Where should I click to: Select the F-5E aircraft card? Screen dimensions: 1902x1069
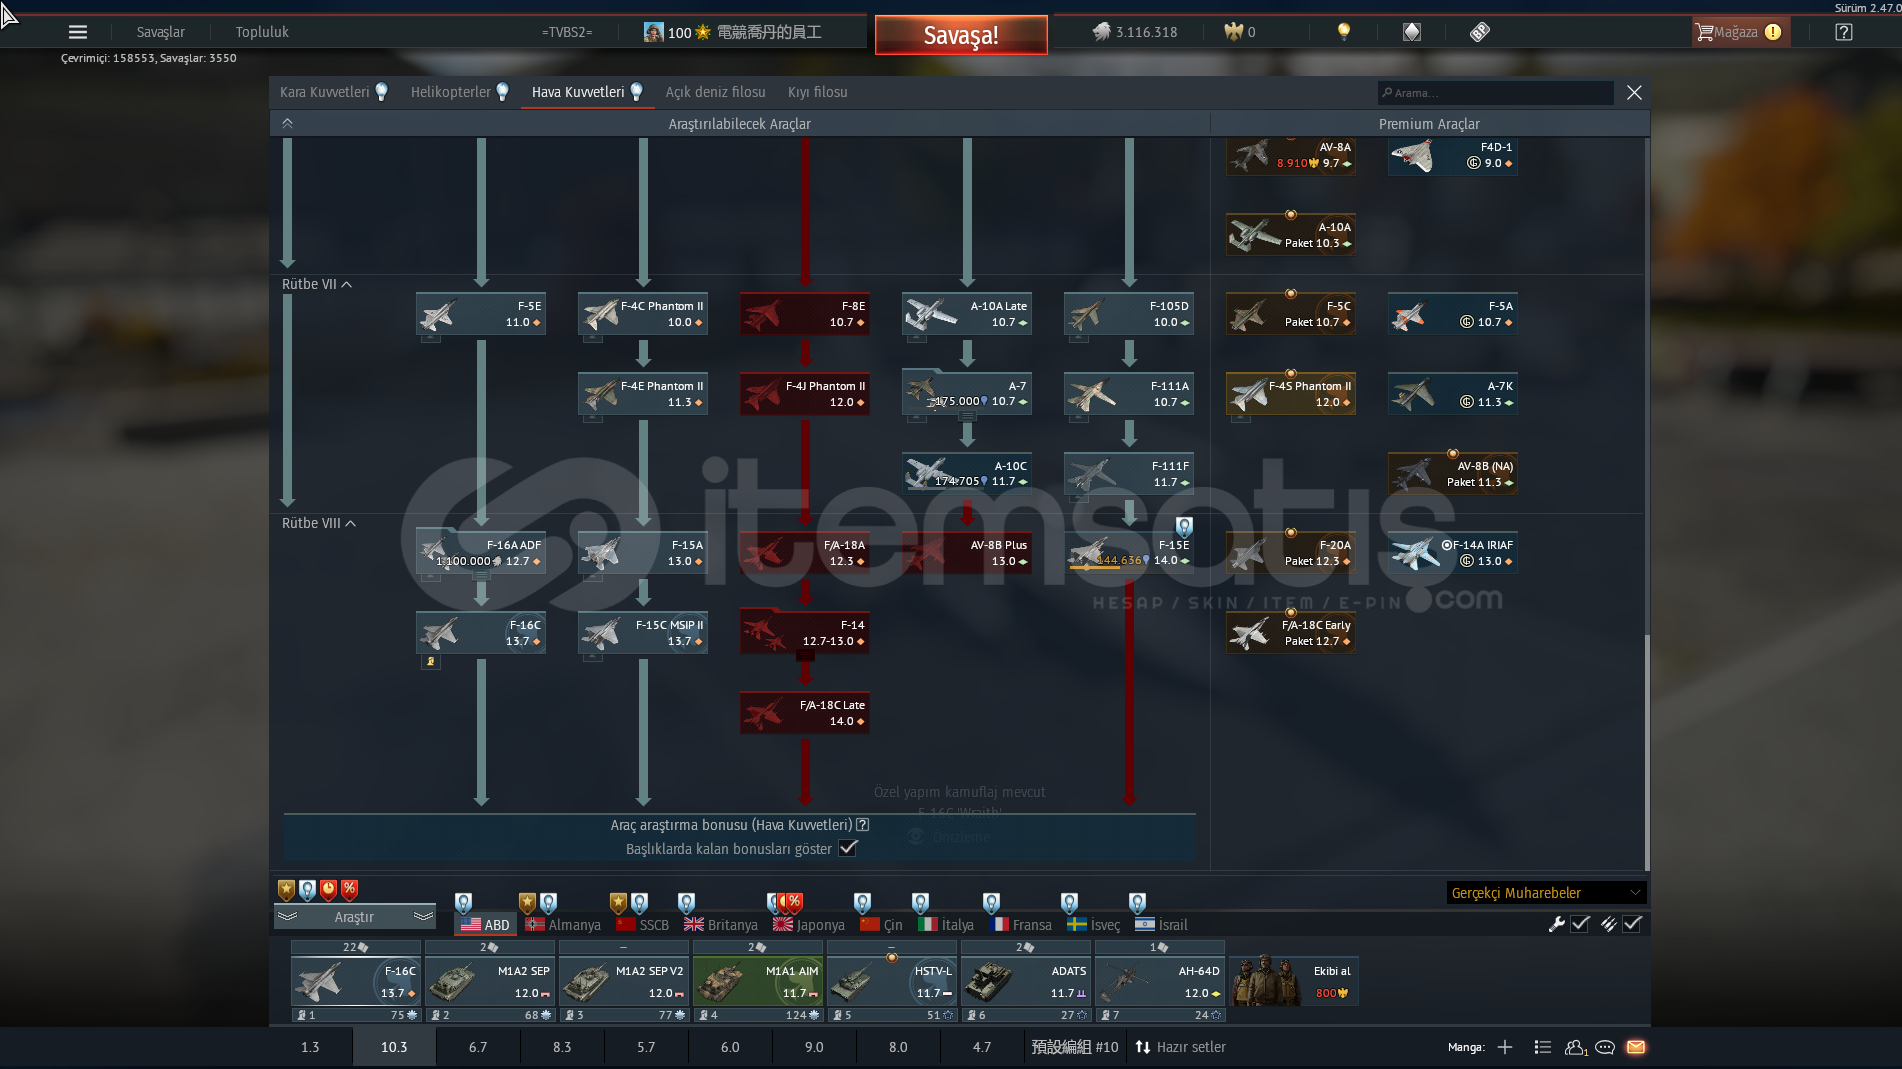(481, 314)
